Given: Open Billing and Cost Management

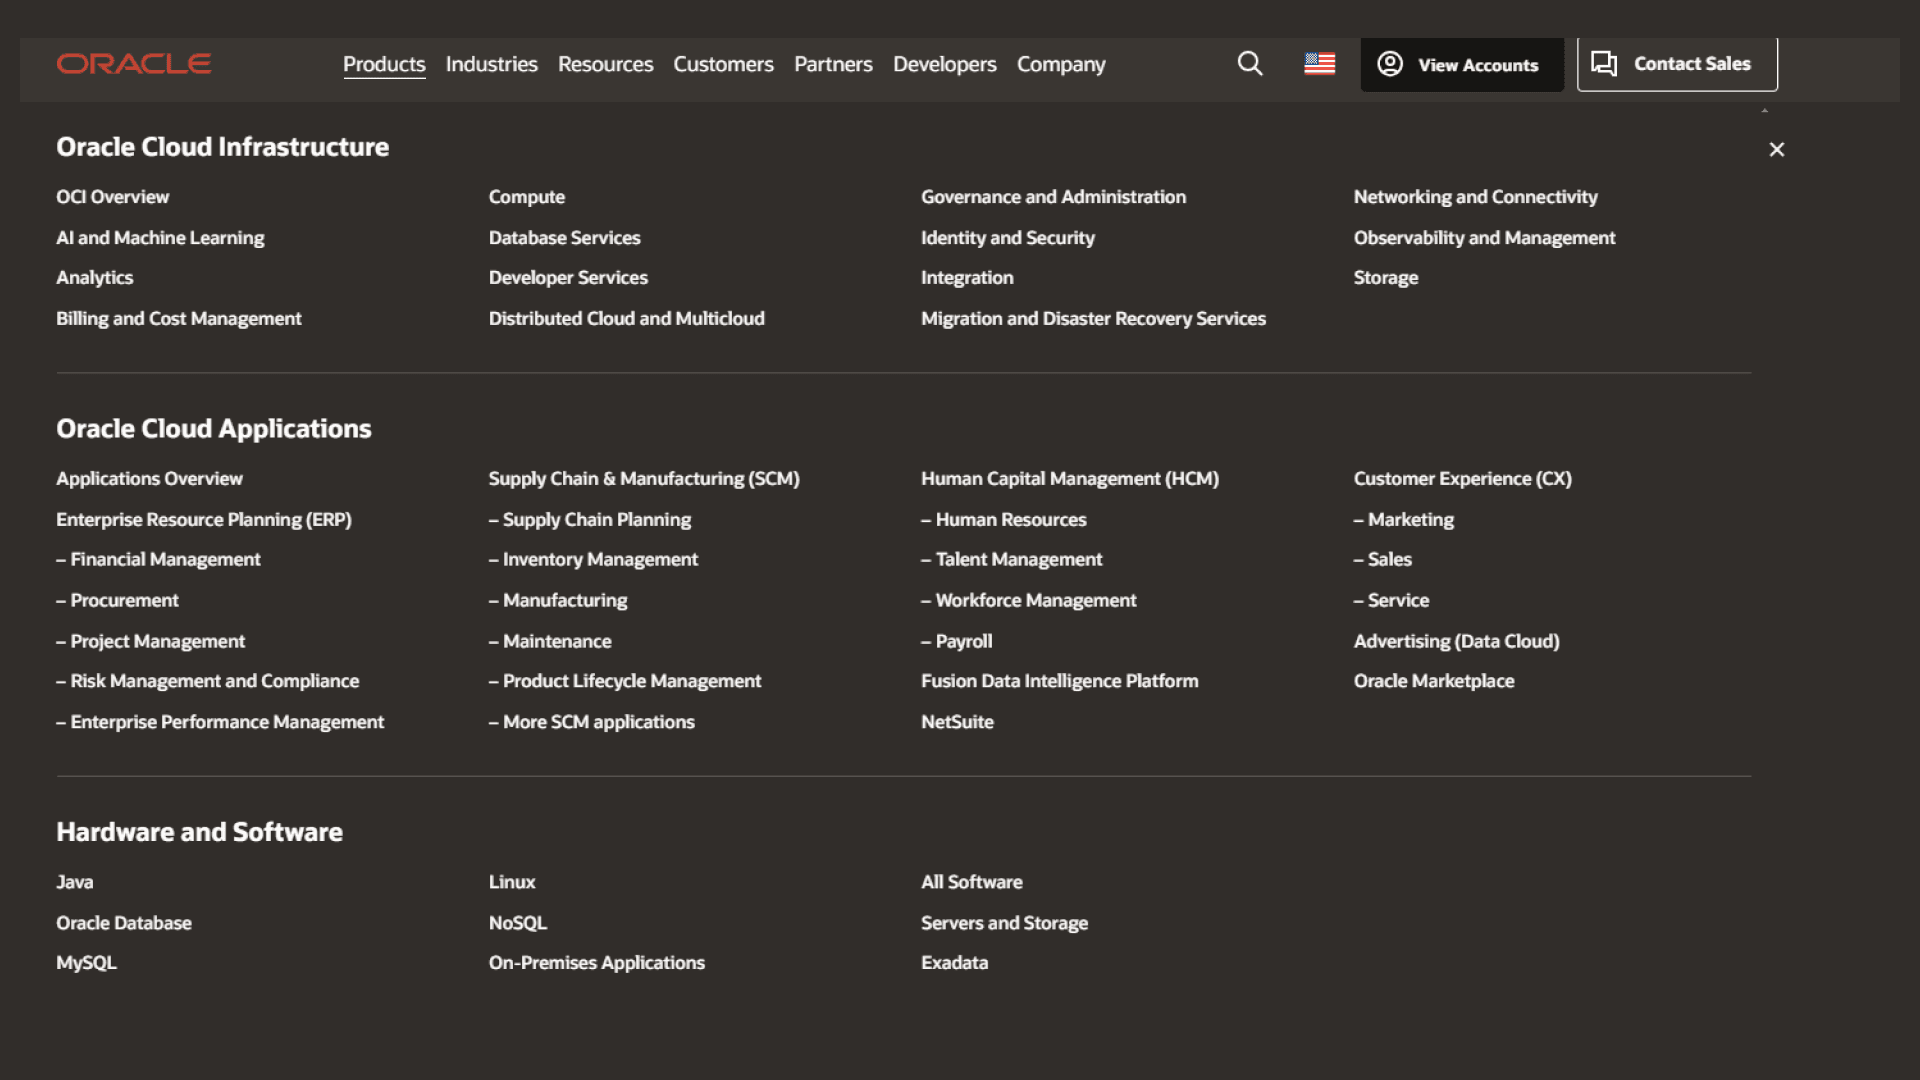Looking at the screenshot, I should tap(179, 319).
